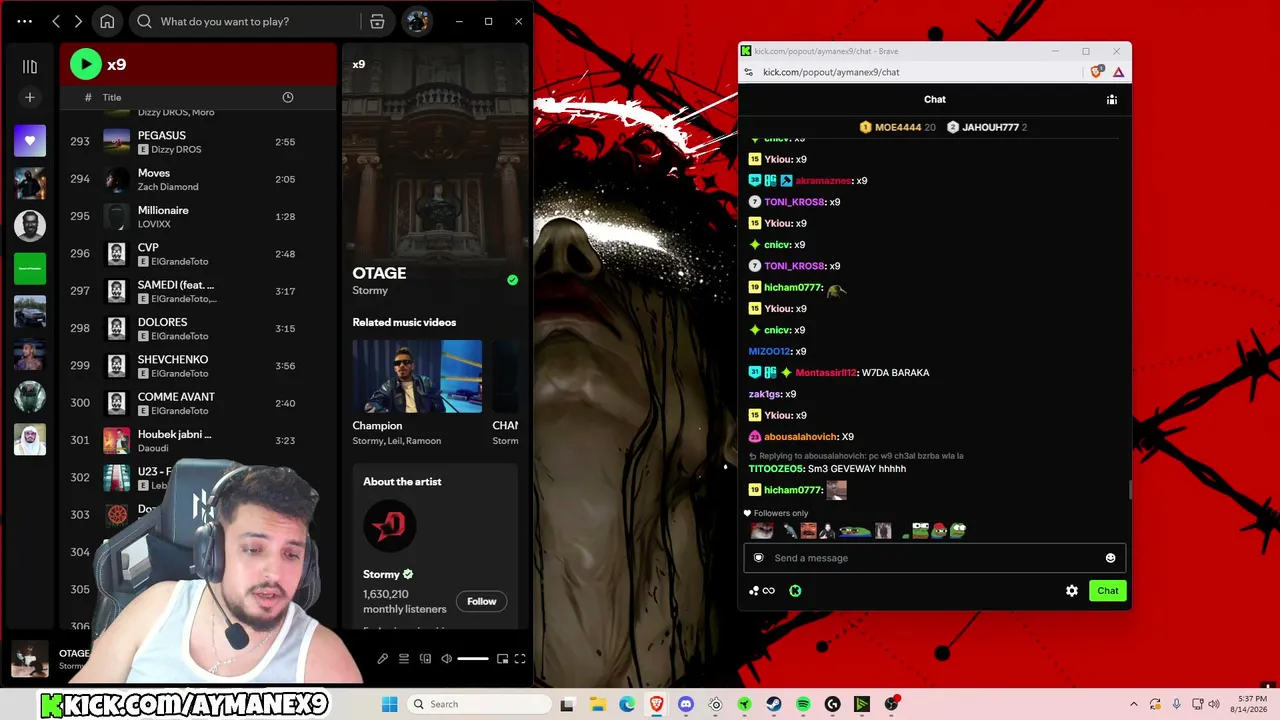This screenshot has height=720, width=1280.
Task: Open artist Dizzy DROS under PEGASUS
Action: (x=176, y=150)
